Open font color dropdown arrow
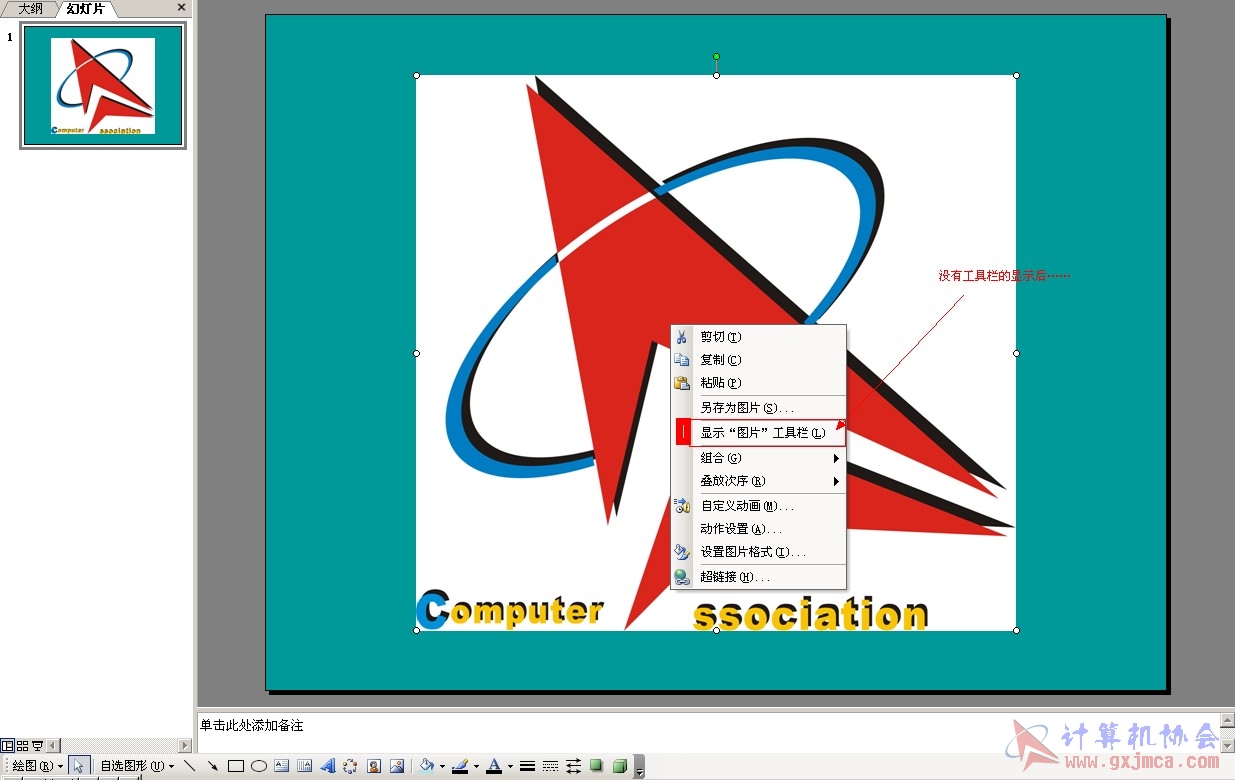Viewport: 1235px width, 780px height. coord(510,767)
